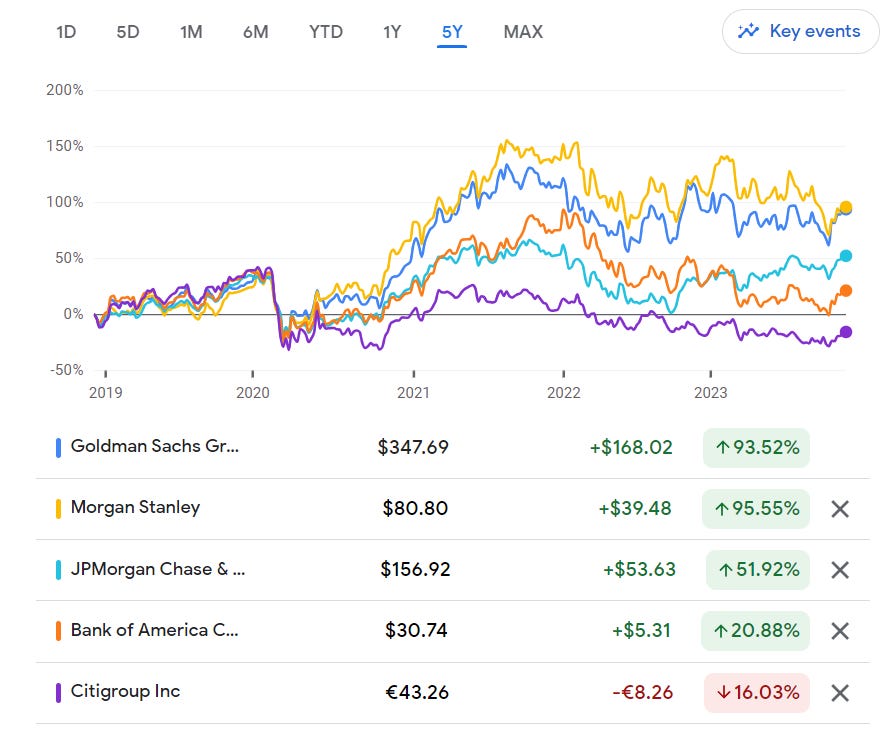
Task: Switch to the 1M range tab
Action: (x=191, y=31)
